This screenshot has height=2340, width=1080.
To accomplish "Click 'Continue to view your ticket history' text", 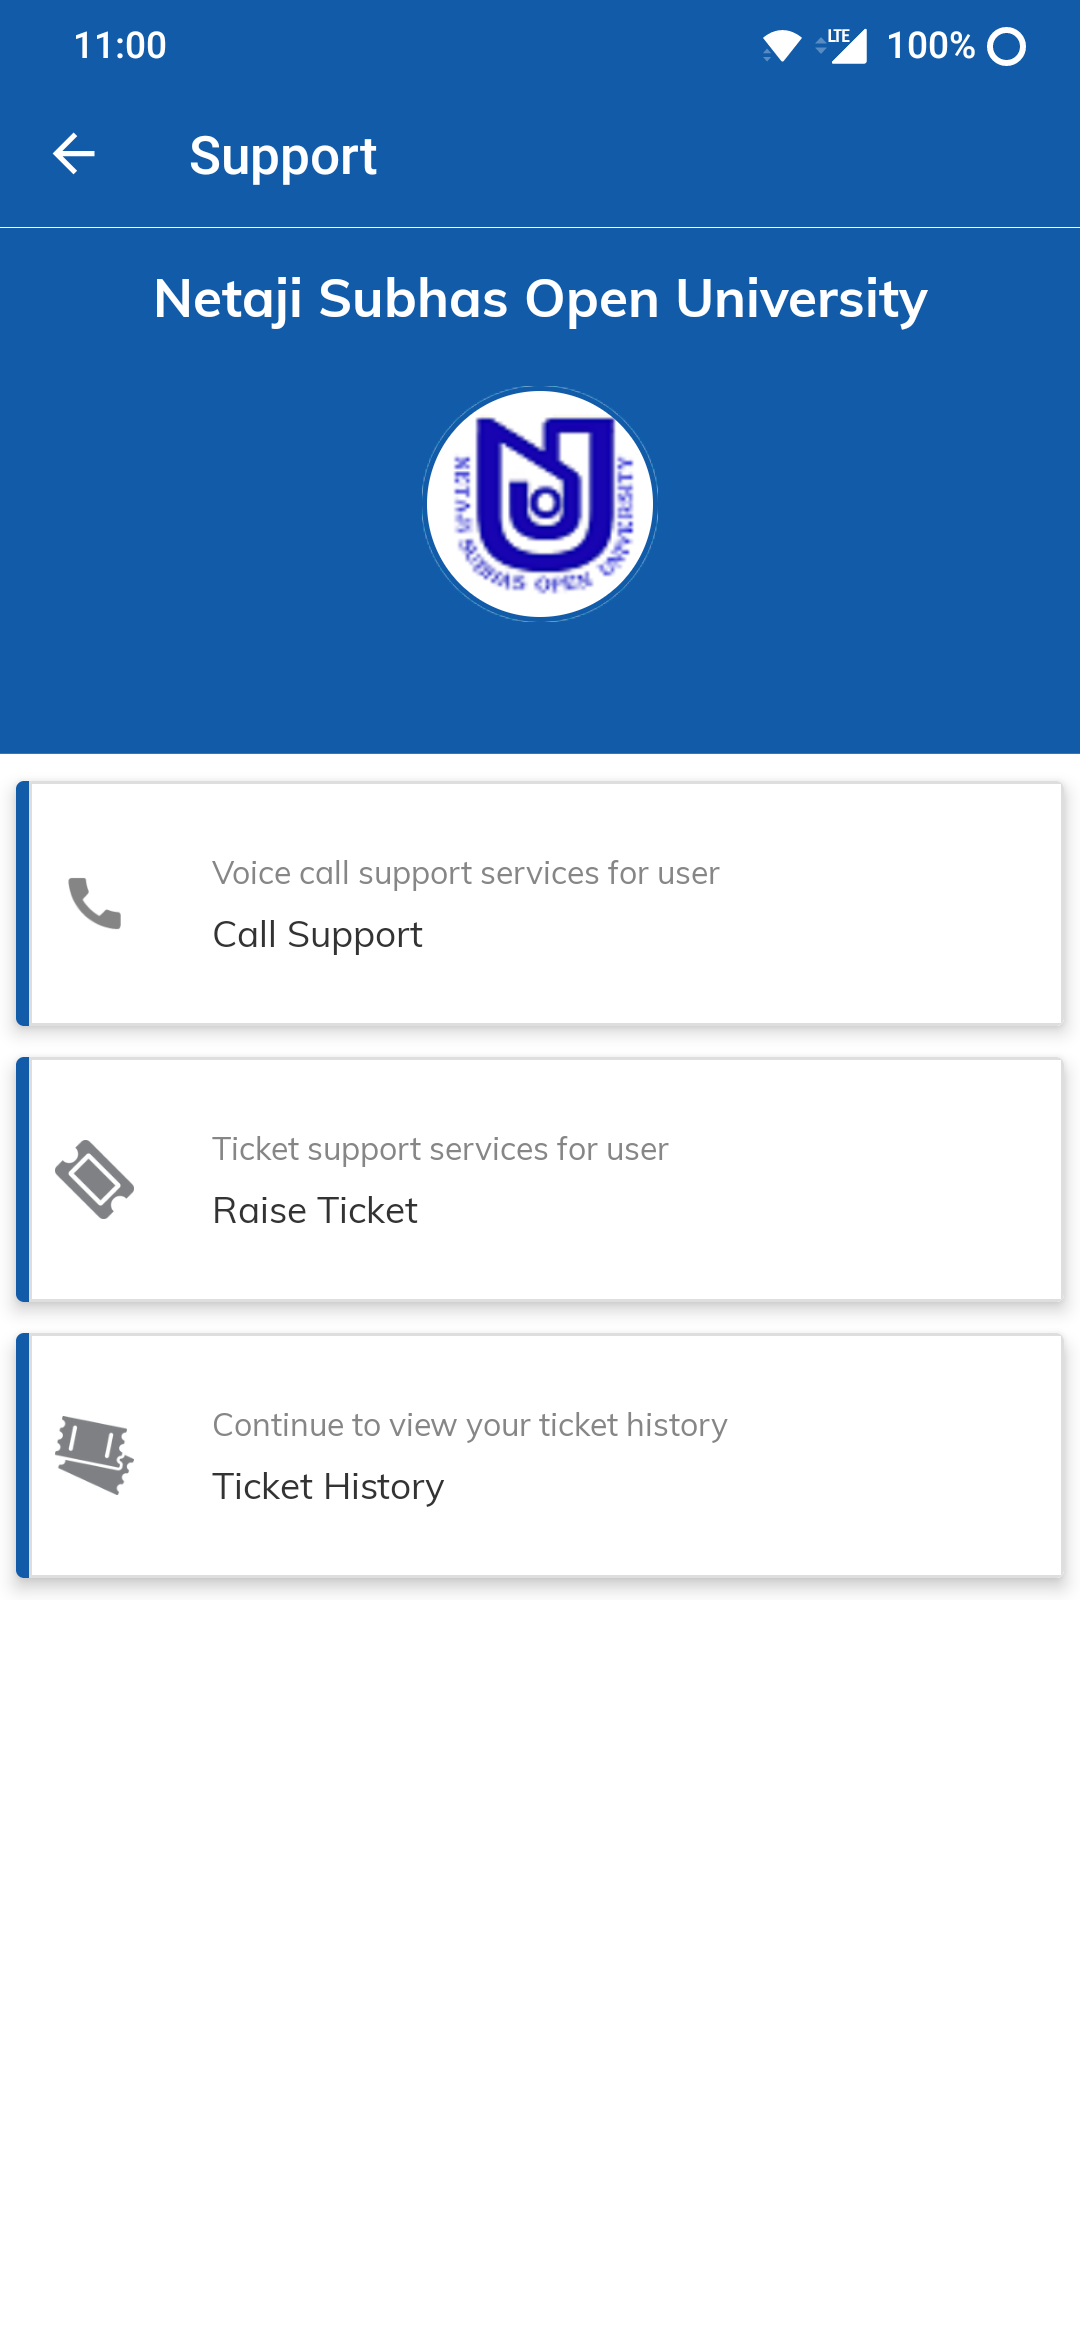I will [470, 1425].
